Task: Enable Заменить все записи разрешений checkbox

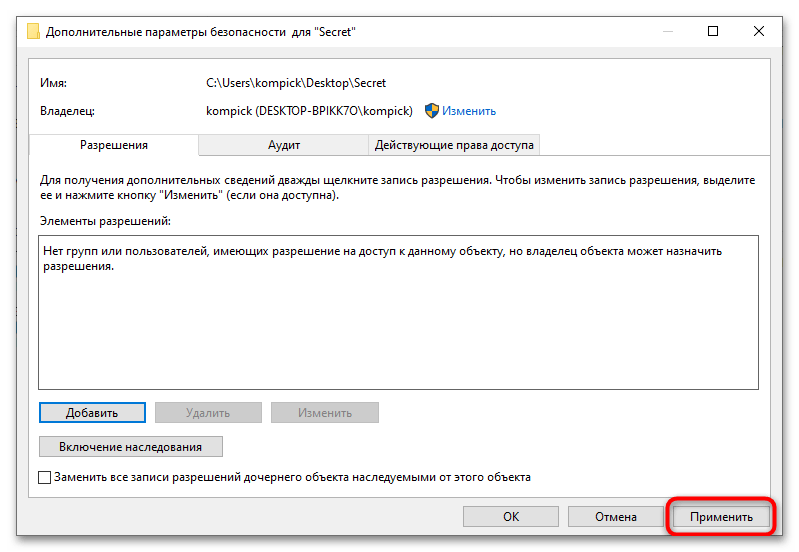Action: (45, 478)
